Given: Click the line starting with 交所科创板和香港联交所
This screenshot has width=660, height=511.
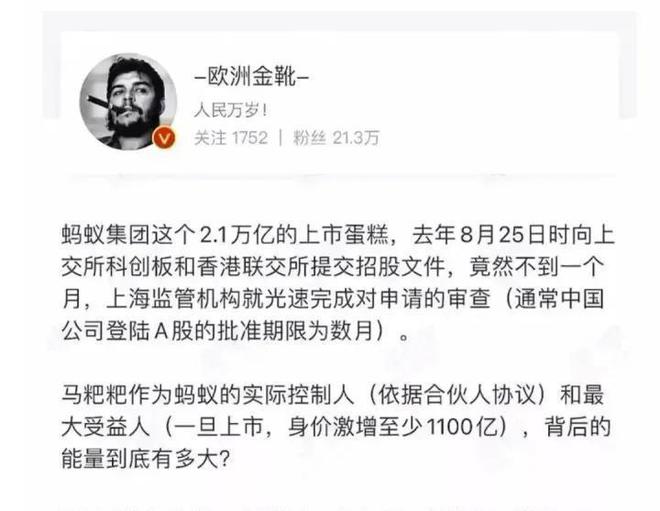Looking at the screenshot, I should tap(333, 267).
